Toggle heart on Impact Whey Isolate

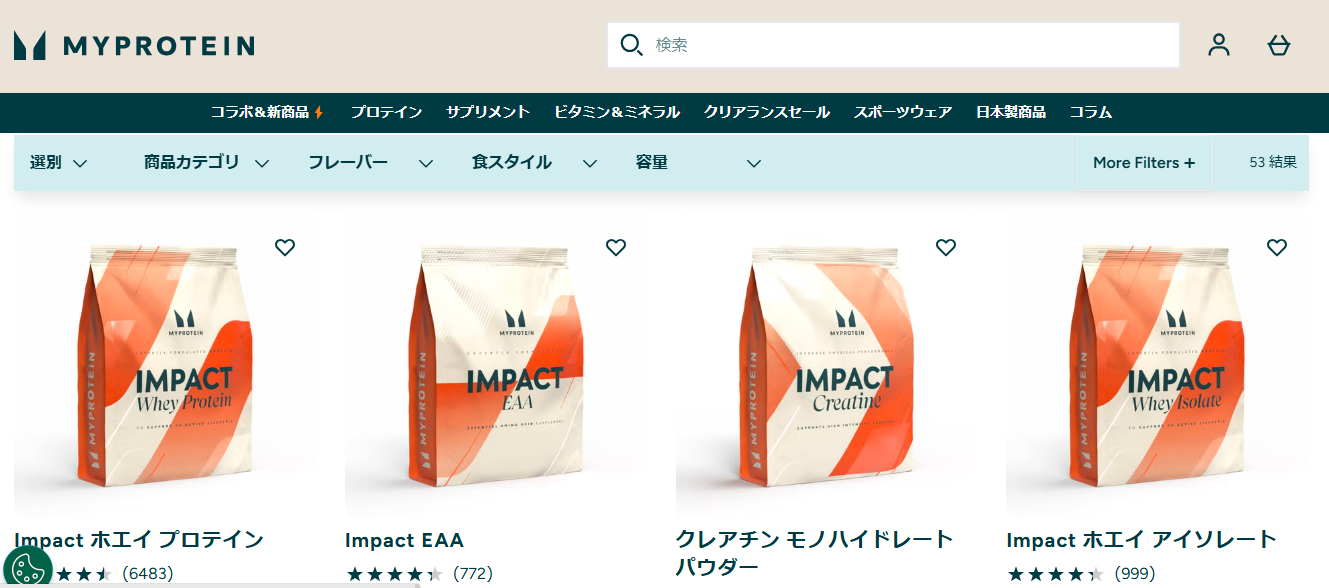coord(1277,247)
